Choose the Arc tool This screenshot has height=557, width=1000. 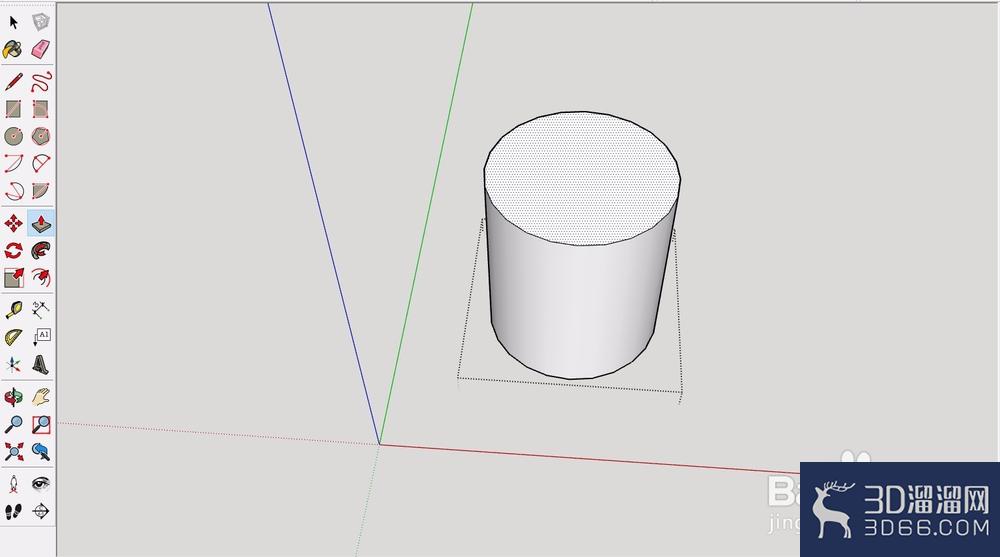tap(13, 163)
